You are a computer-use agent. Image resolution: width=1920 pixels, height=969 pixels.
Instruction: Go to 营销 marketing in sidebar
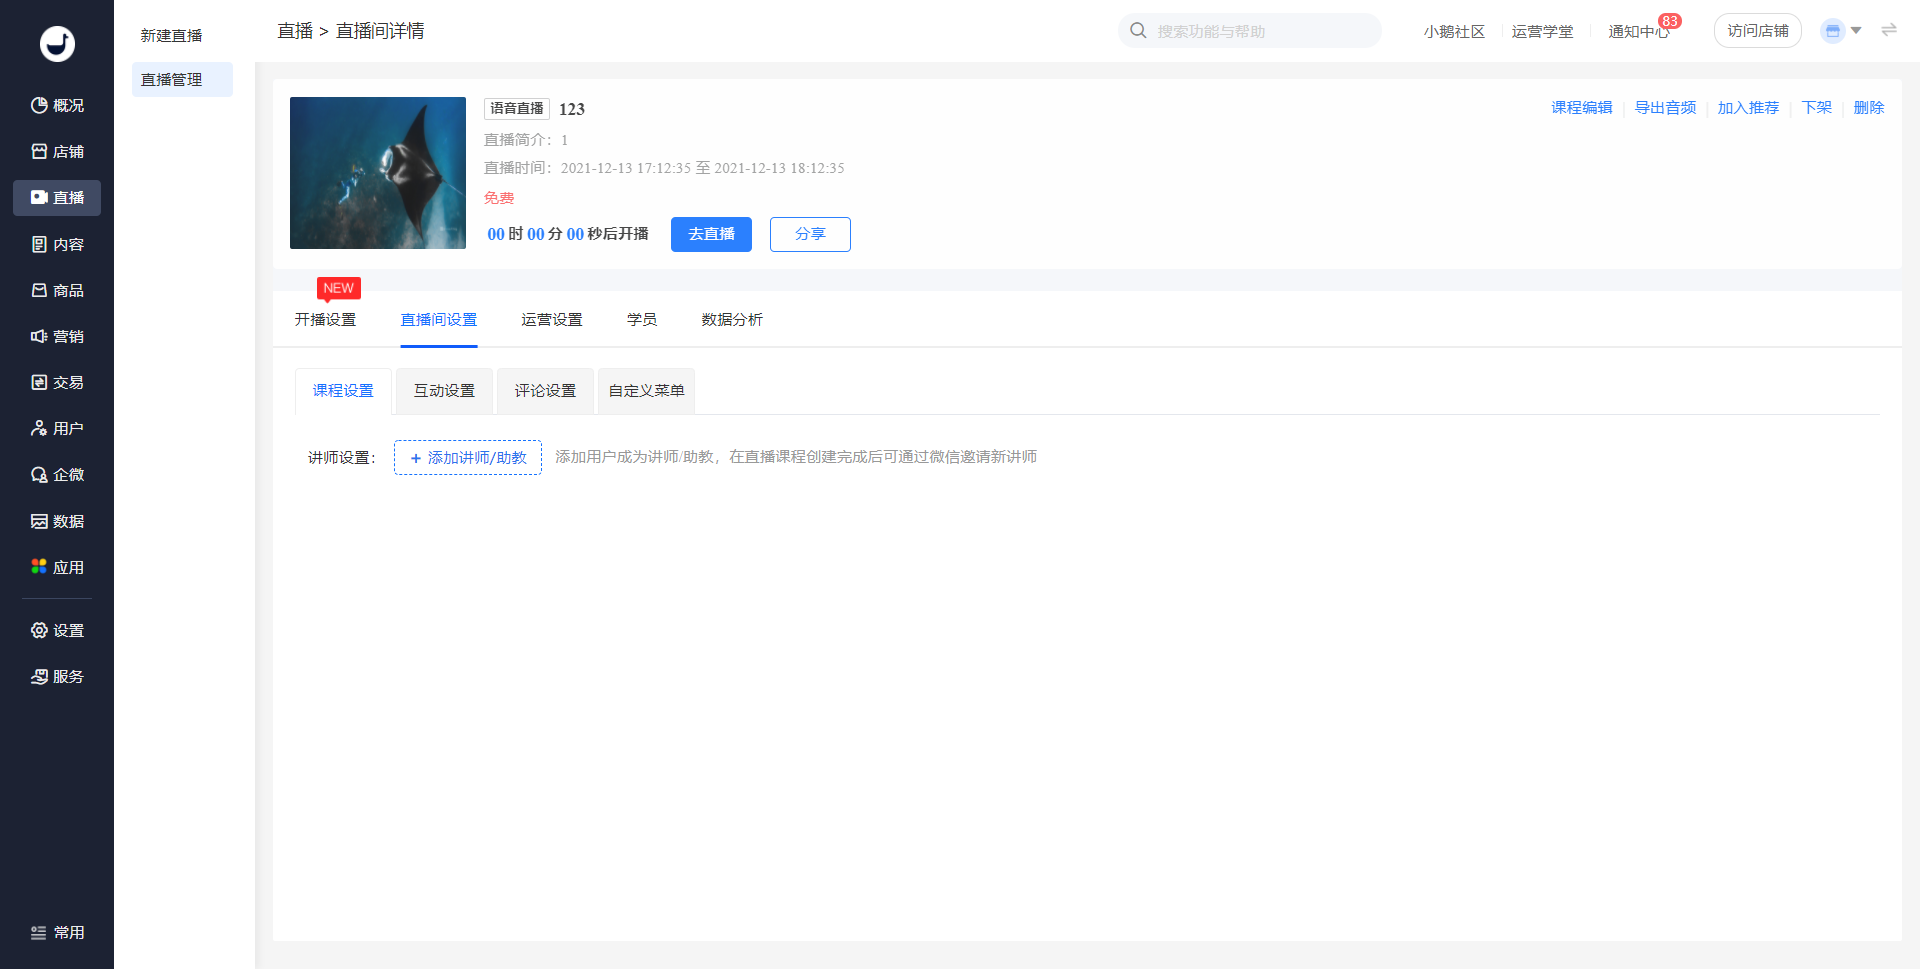point(57,336)
